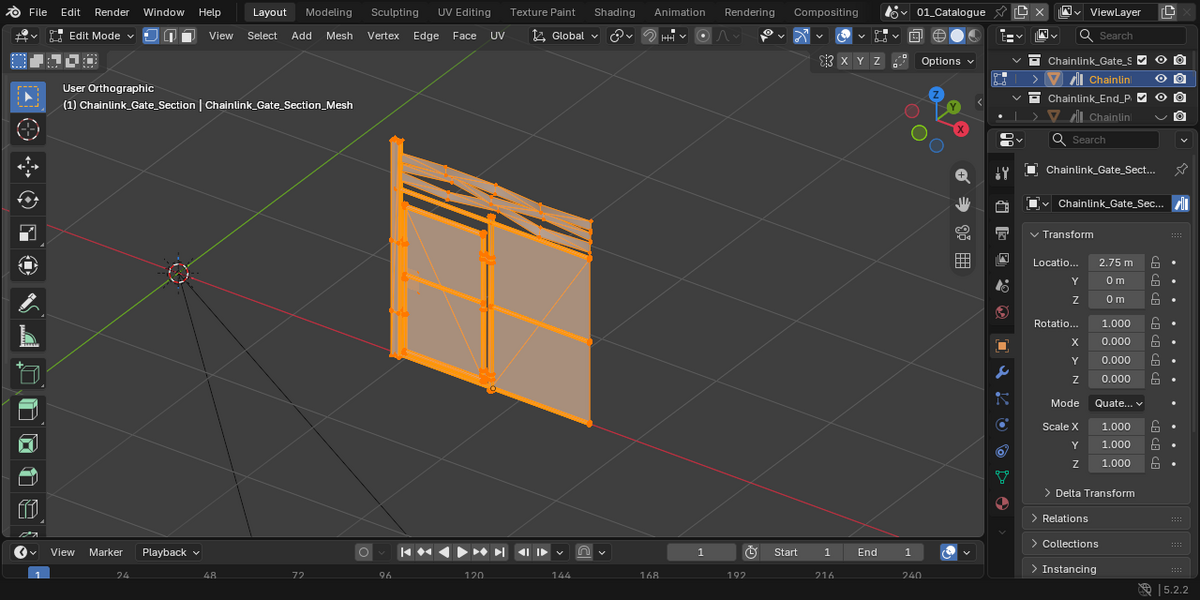Viewport: 1200px width, 600px height.
Task: Open the Particles properties tab
Action: (1002, 398)
